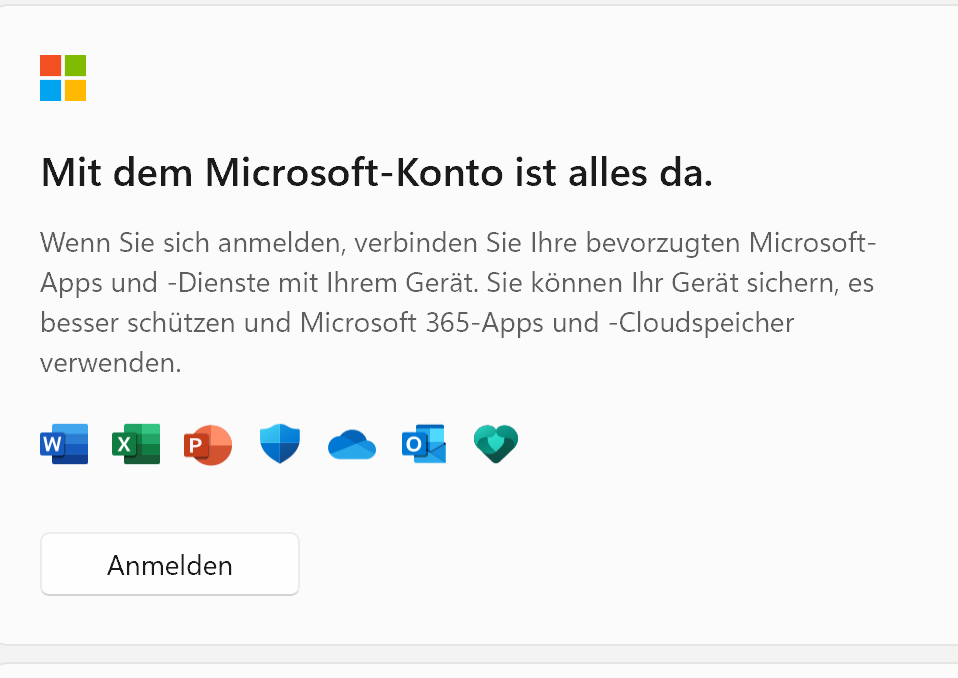Click the word "verwenden." in the description

coord(111,363)
